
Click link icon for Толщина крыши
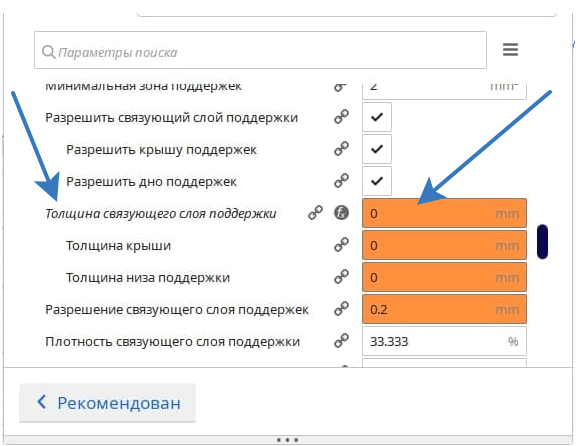341,245
